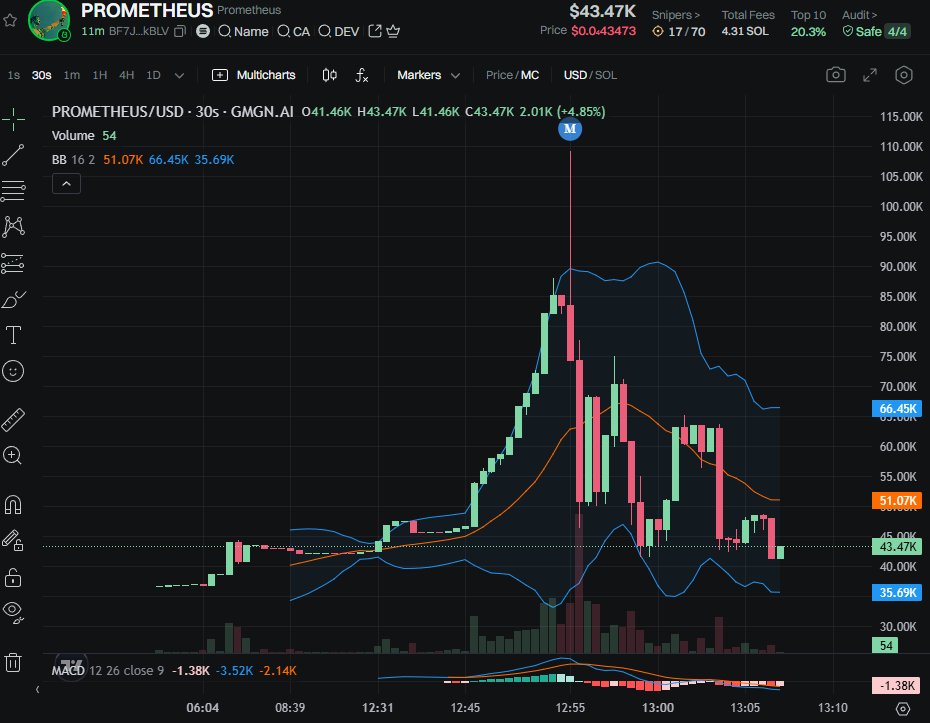The width and height of the screenshot is (930, 723).
Task: Open Multicharts view
Action: tap(254, 75)
